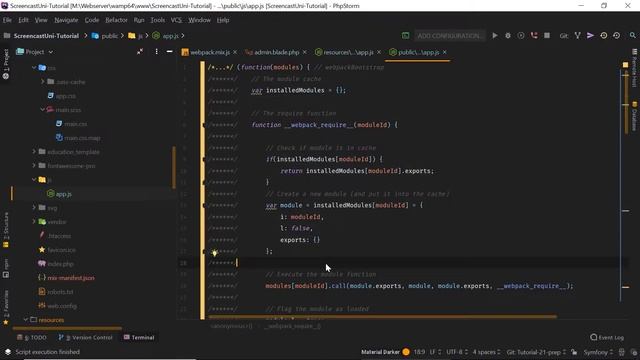This screenshot has height=360, width=640.
Task: Close the webpack.mix.js tab
Action: tap(235, 52)
